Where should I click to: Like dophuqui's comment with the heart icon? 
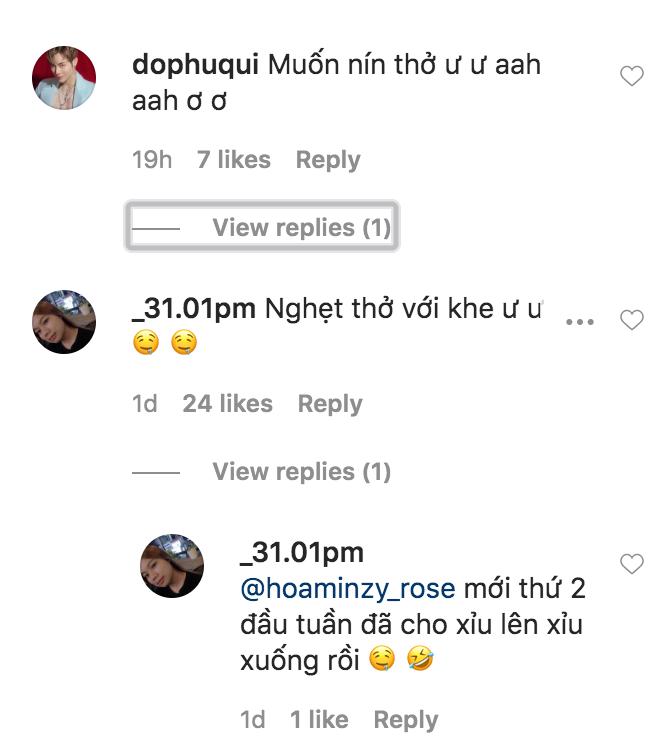tap(632, 76)
